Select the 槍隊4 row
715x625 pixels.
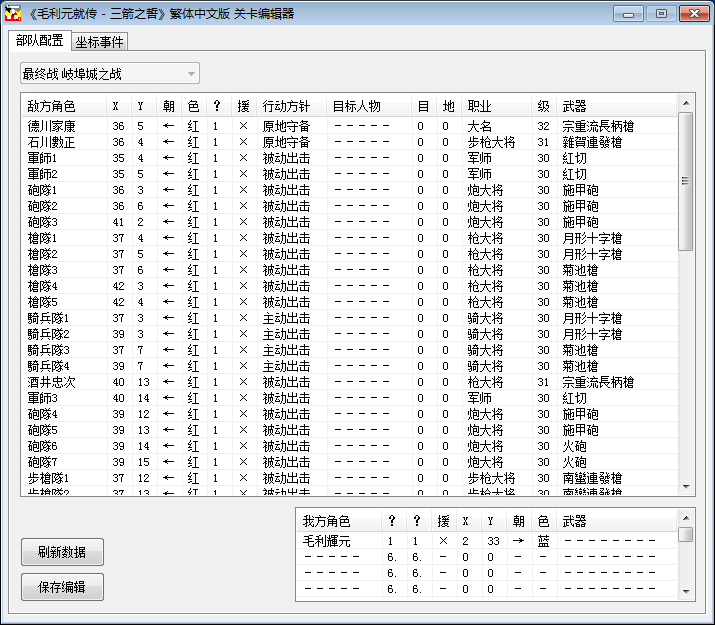pos(349,286)
